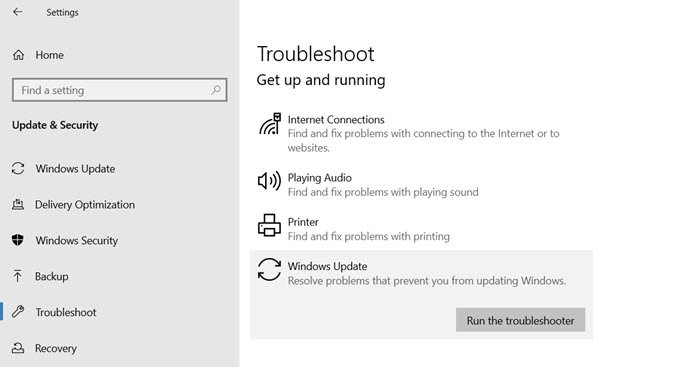Expand the Printer troubleshooter entry
This screenshot has height=367, width=699.
[421, 229]
